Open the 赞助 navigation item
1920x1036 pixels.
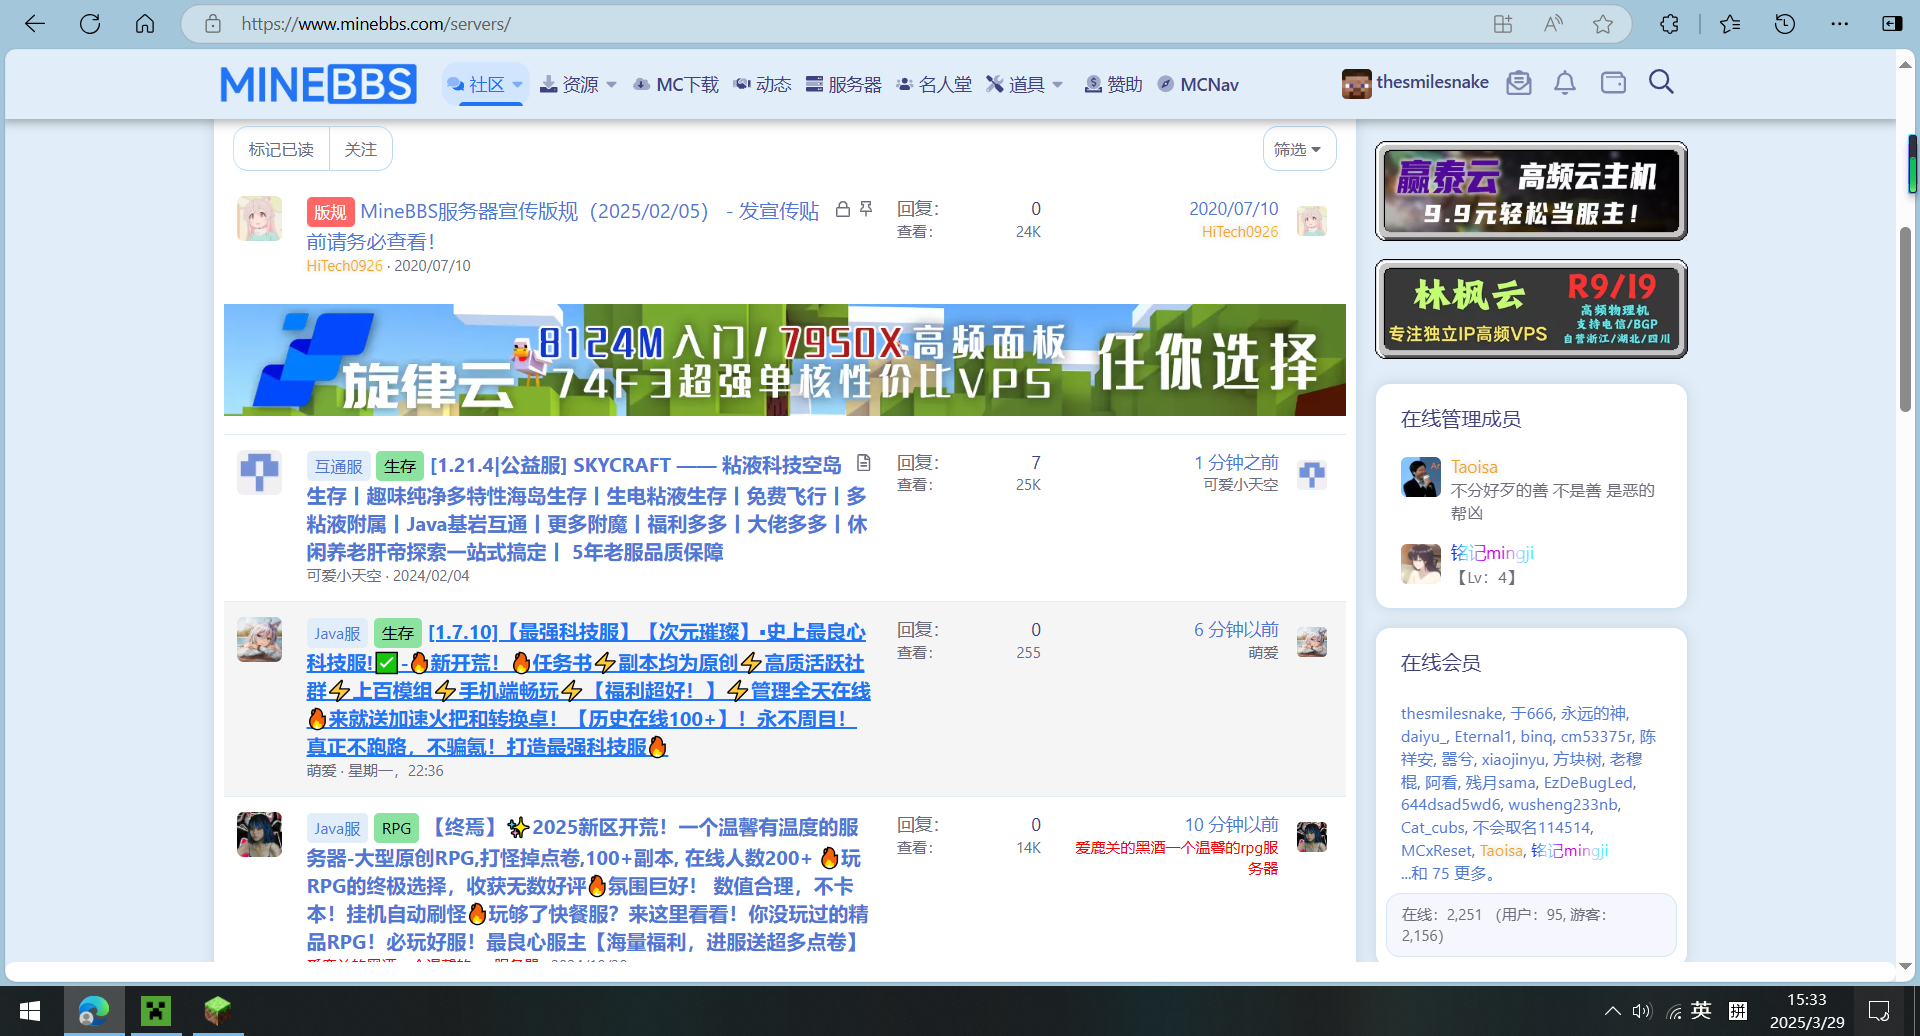click(x=1113, y=85)
